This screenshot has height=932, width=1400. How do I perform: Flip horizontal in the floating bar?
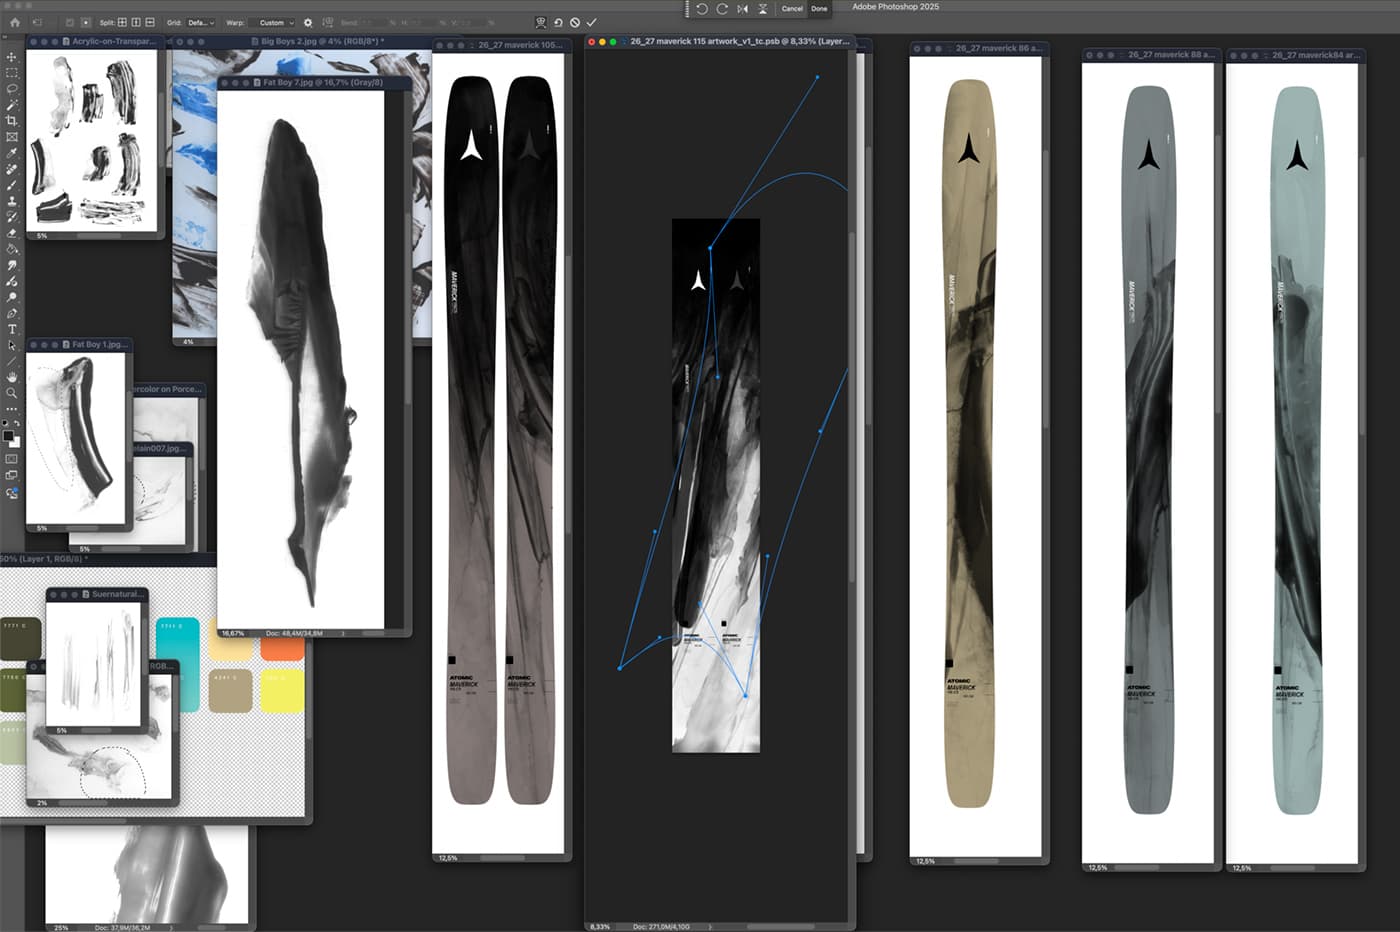coord(742,8)
